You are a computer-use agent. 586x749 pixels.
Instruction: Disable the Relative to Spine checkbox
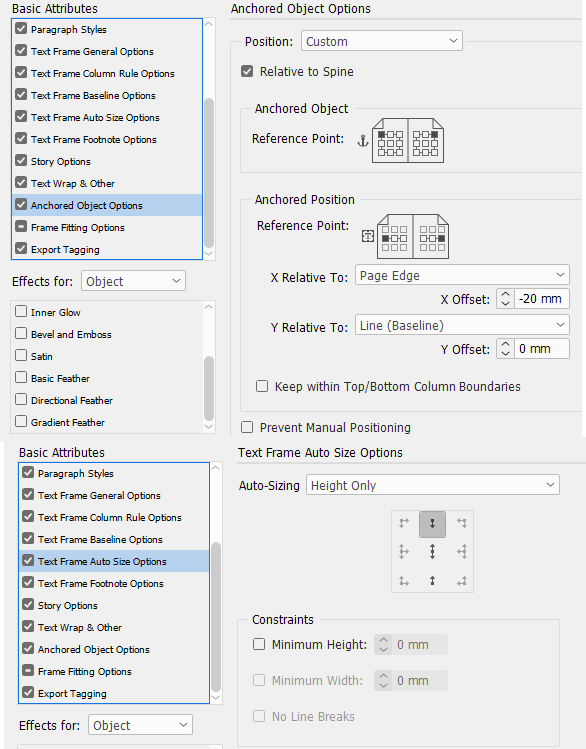pos(247,72)
